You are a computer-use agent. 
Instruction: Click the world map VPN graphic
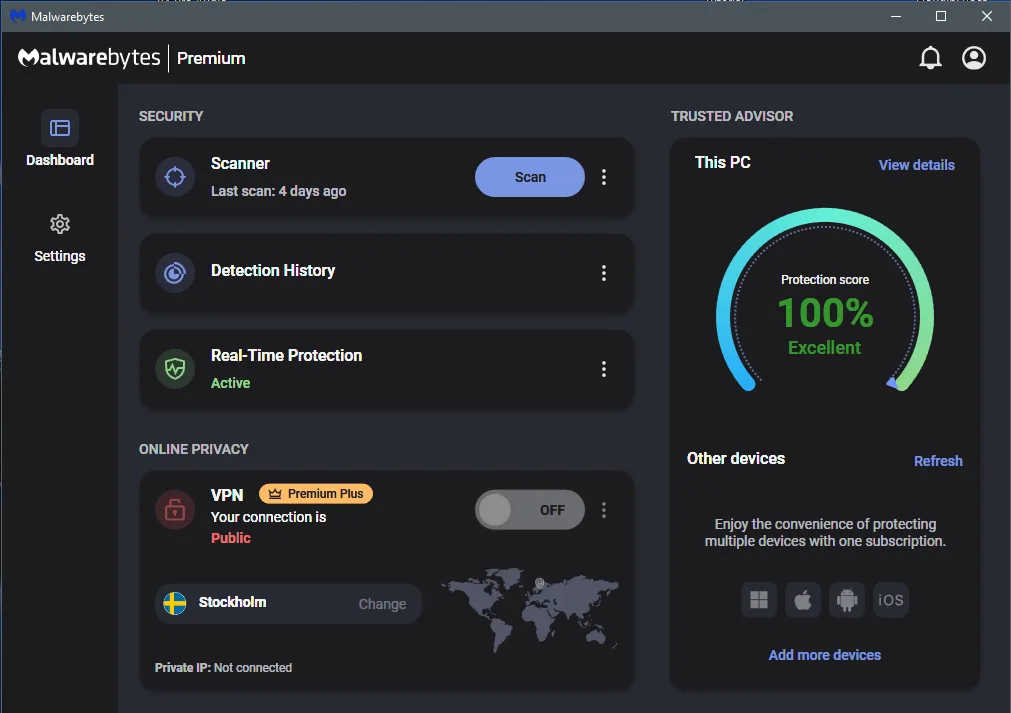pyautogui.click(x=530, y=609)
